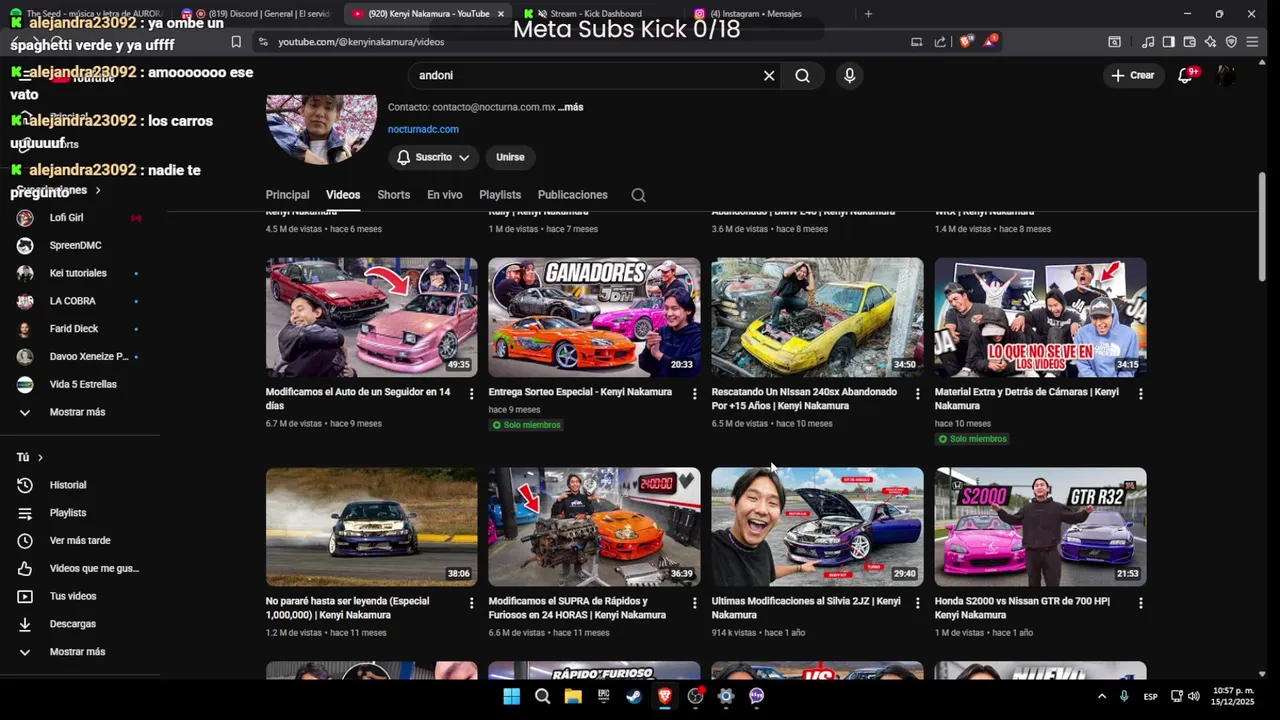Switch to the Shorts tab

[x=393, y=195]
